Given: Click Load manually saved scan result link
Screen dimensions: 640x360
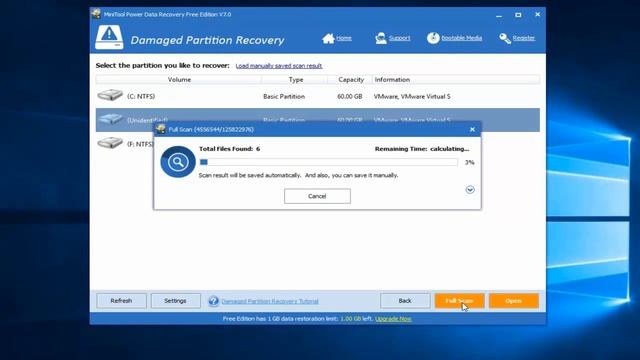Looking at the screenshot, I should click(279, 66).
